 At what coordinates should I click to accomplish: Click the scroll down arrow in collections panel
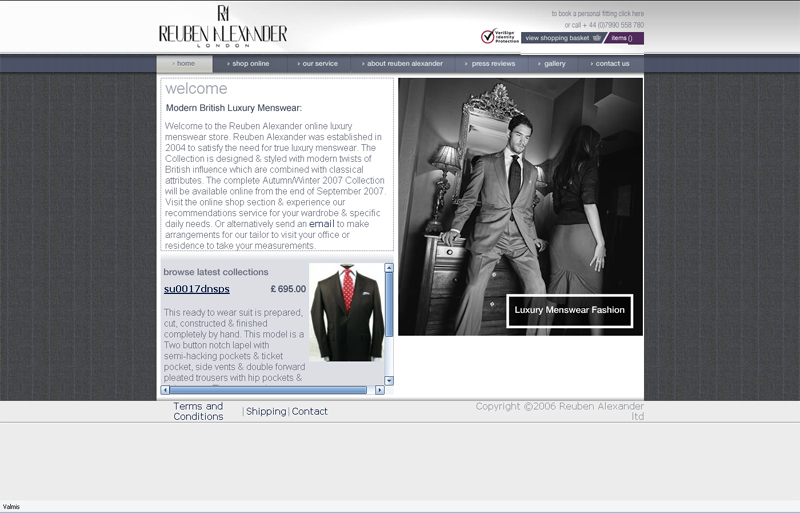pyautogui.click(x=389, y=380)
